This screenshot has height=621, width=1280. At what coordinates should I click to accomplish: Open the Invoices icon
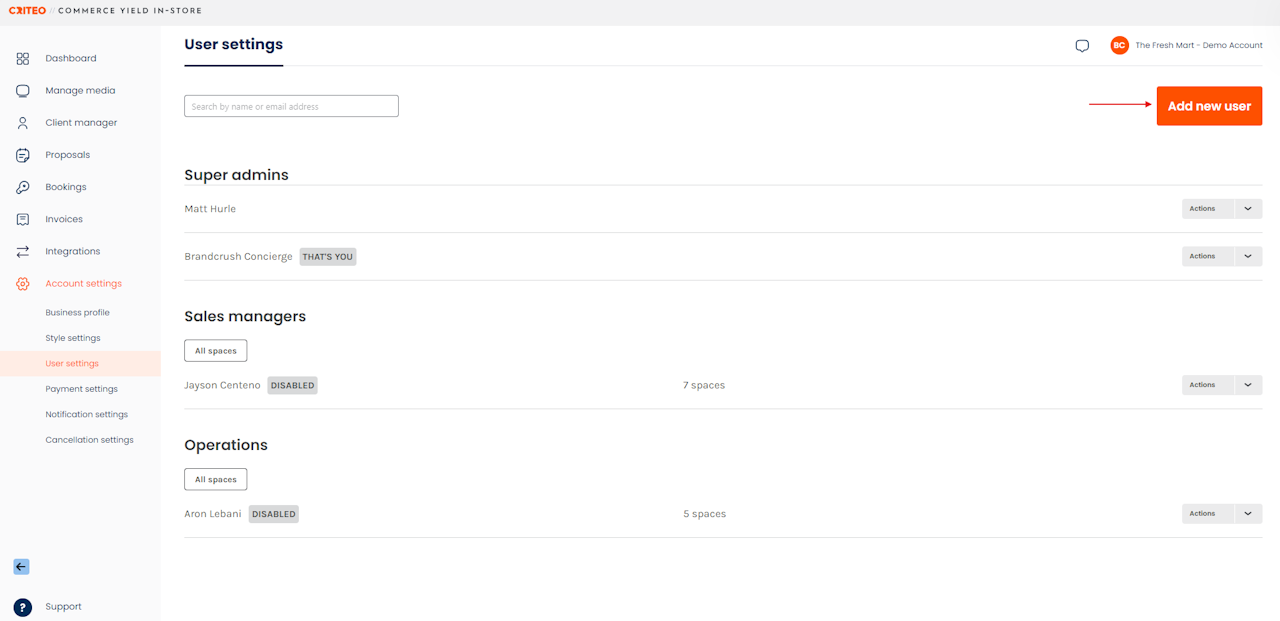tap(22, 219)
